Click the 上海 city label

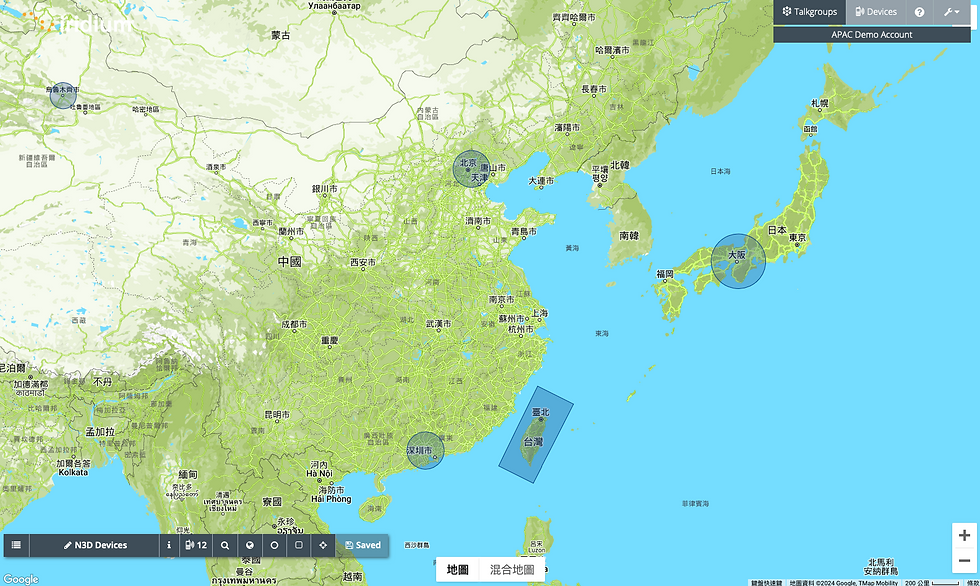pos(539,313)
